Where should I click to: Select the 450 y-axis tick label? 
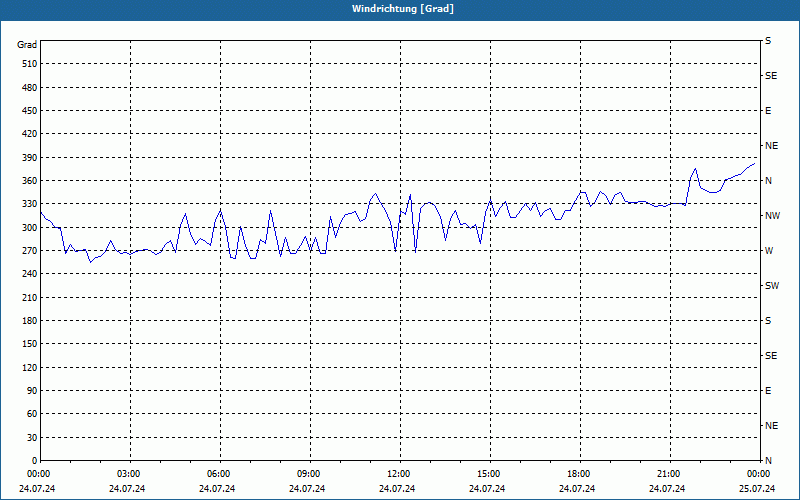click(30, 111)
